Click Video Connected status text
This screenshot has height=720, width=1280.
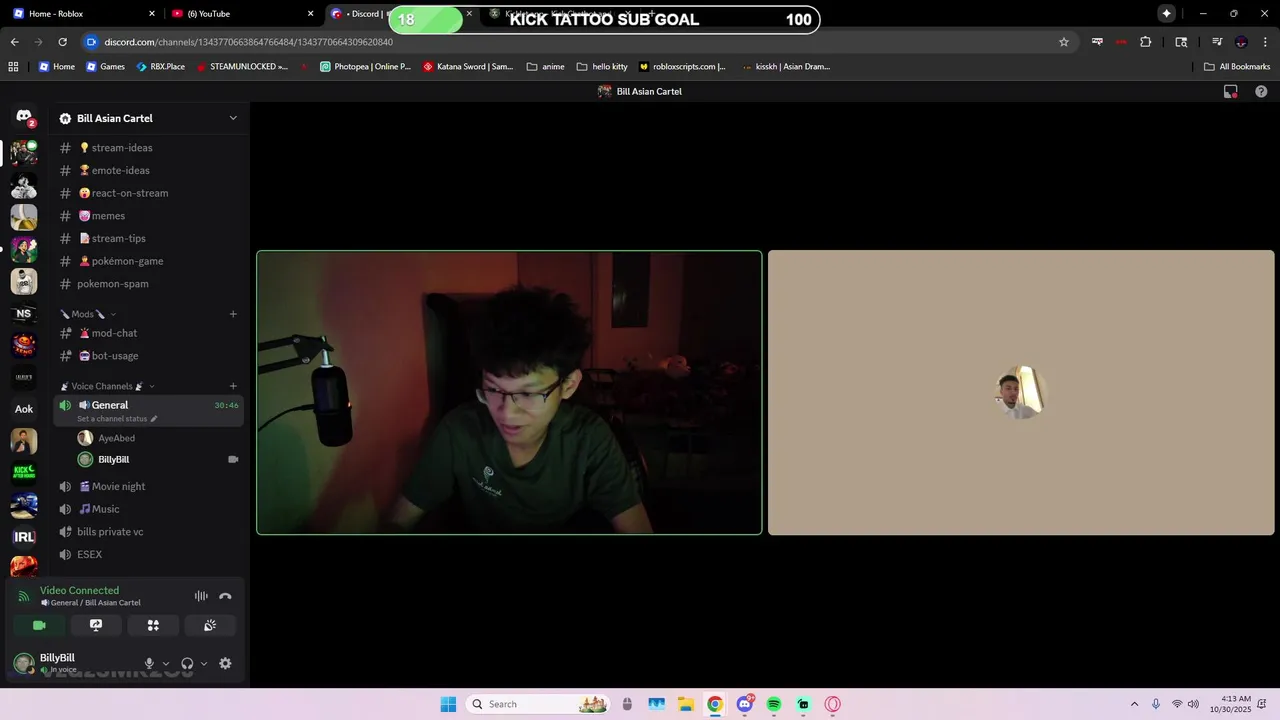pyautogui.click(x=79, y=590)
